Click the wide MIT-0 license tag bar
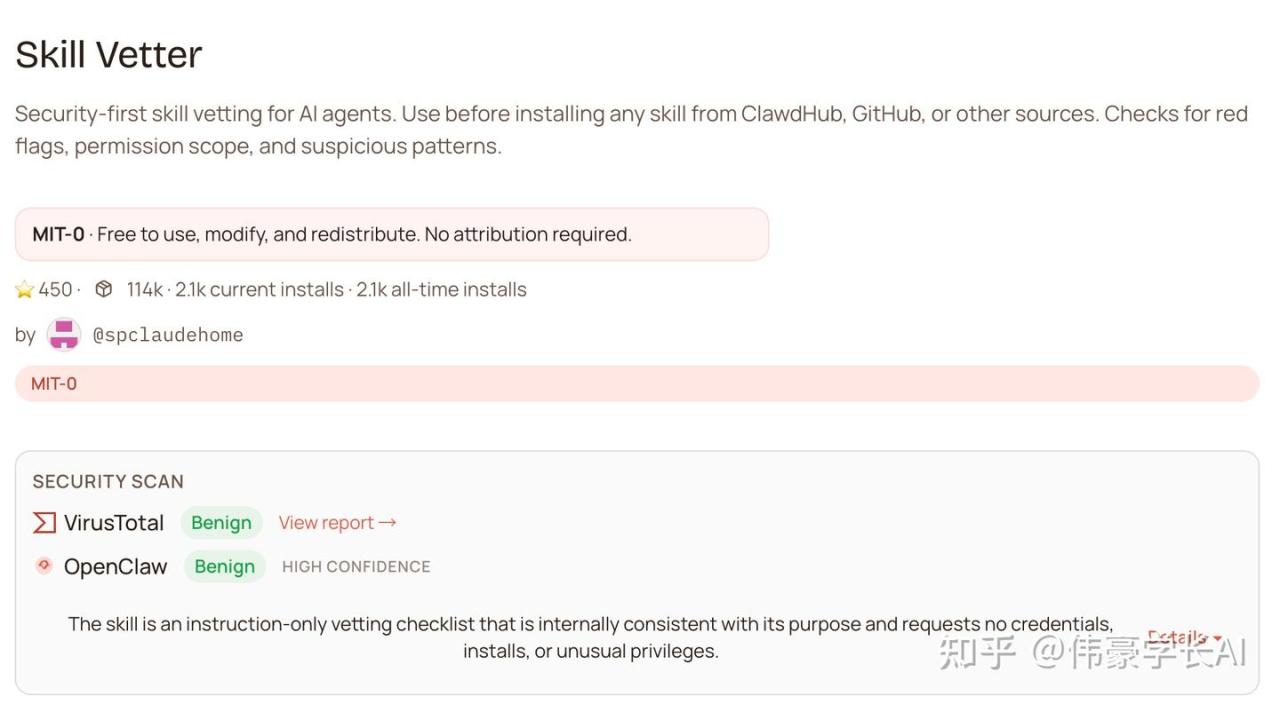The width and height of the screenshot is (1280, 704). (x=636, y=384)
